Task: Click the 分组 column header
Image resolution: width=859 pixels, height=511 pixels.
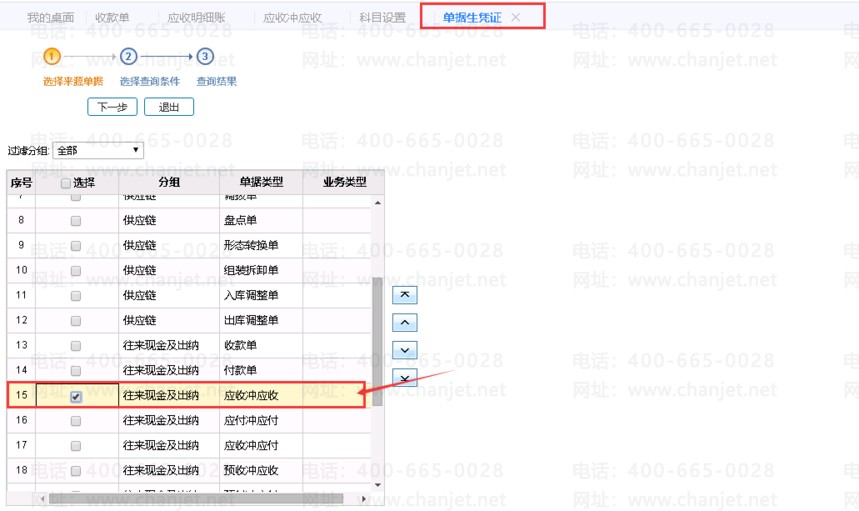Action: pyautogui.click(x=169, y=182)
